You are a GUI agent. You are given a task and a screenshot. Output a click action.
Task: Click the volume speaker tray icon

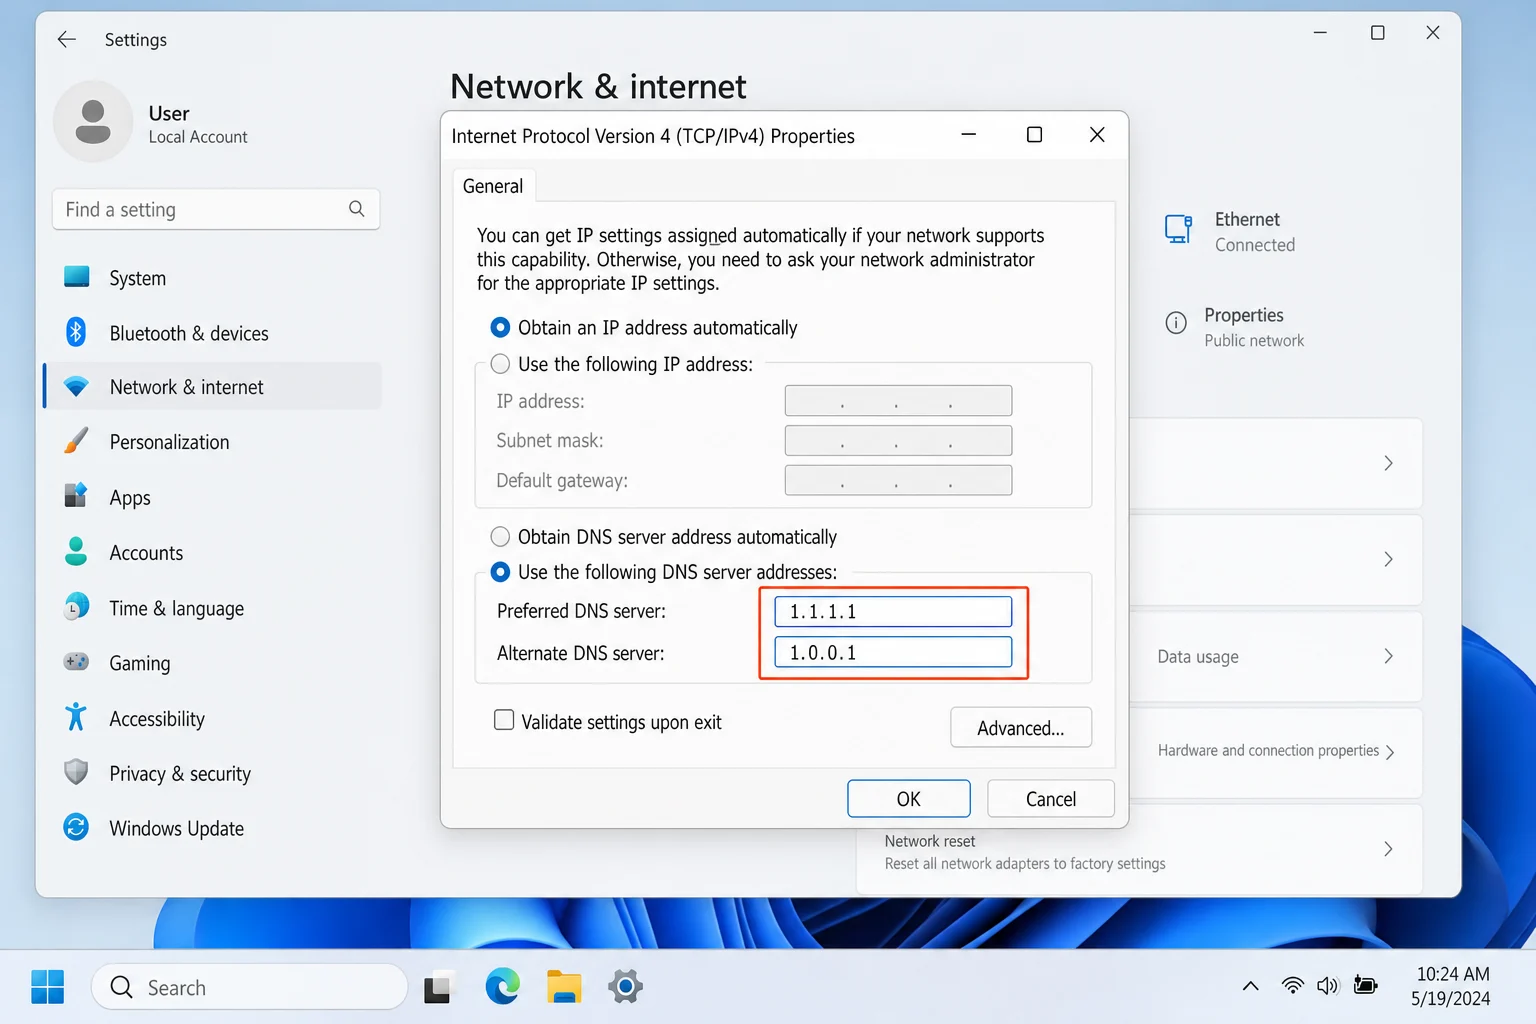coord(1327,986)
